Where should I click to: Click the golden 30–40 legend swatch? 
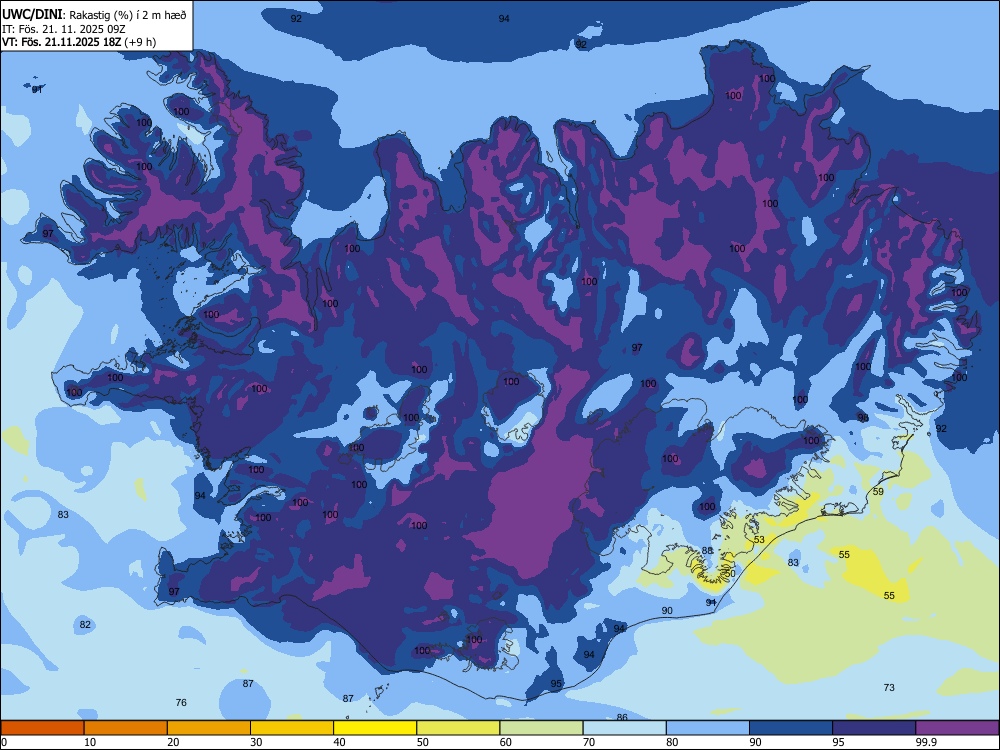click(x=292, y=728)
